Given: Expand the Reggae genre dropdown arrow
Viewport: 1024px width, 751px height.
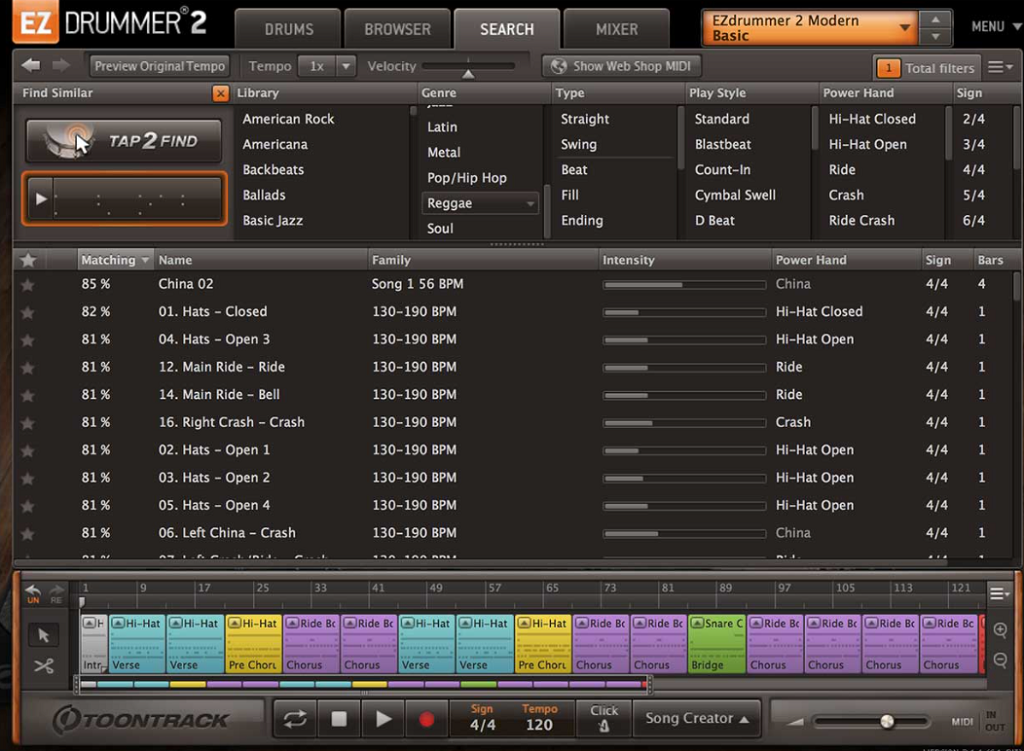Looking at the screenshot, I should coord(530,204).
